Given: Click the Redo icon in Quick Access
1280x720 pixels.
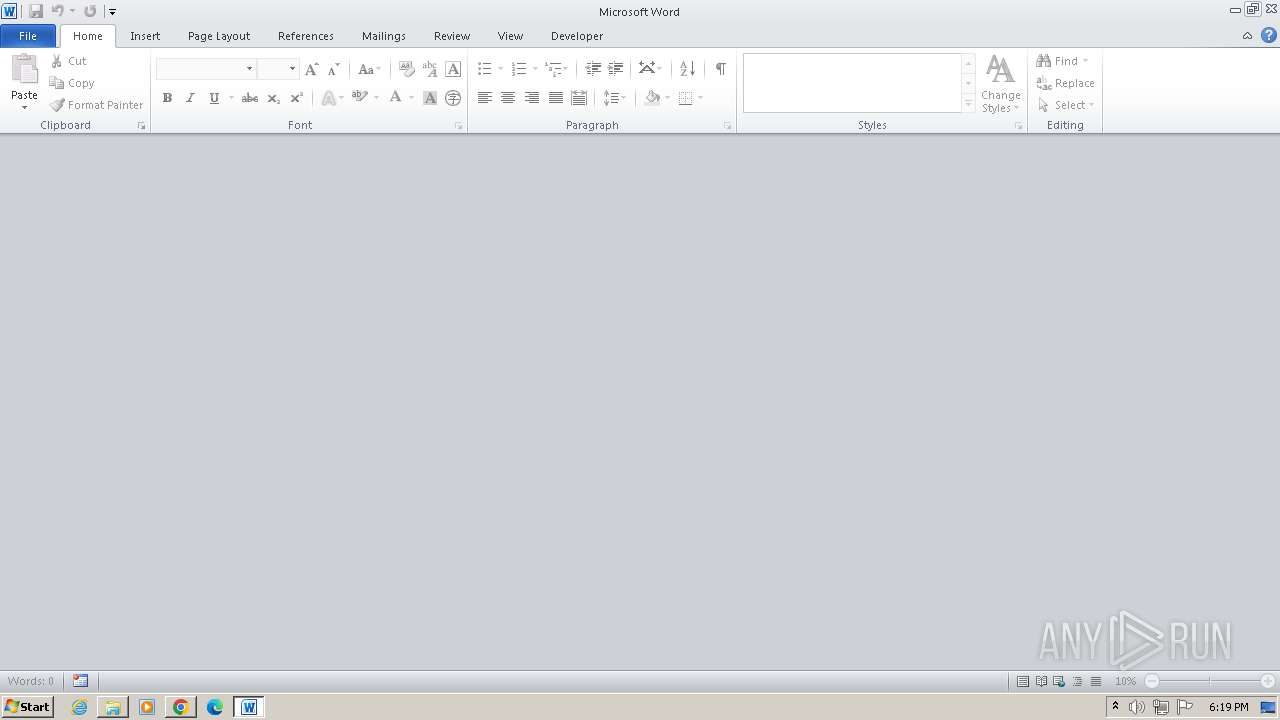Looking at the screenshot, I should coord(90,11).
